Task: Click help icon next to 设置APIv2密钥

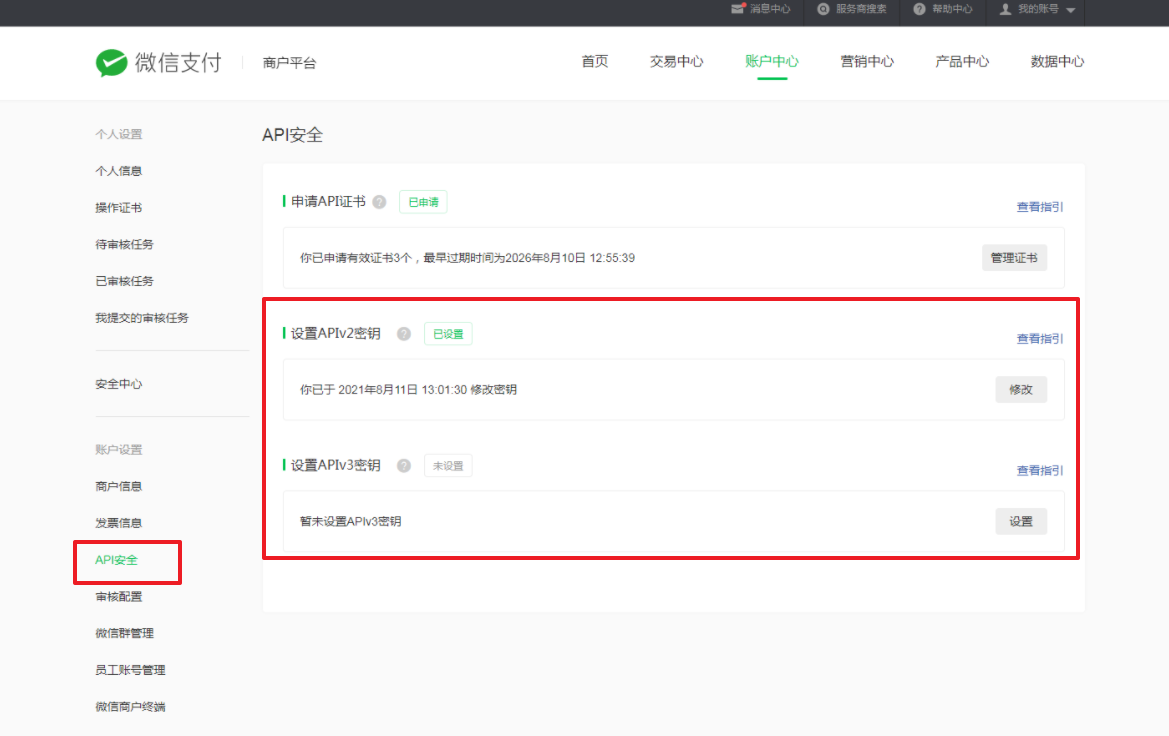Action: (x=404, y=334)
